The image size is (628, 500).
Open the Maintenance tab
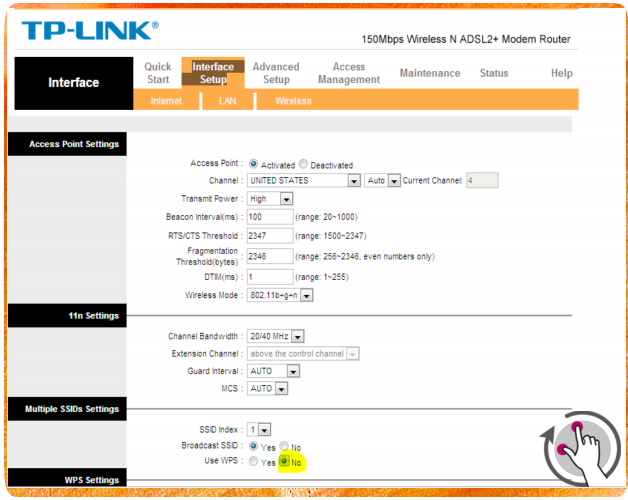point(430,73)
